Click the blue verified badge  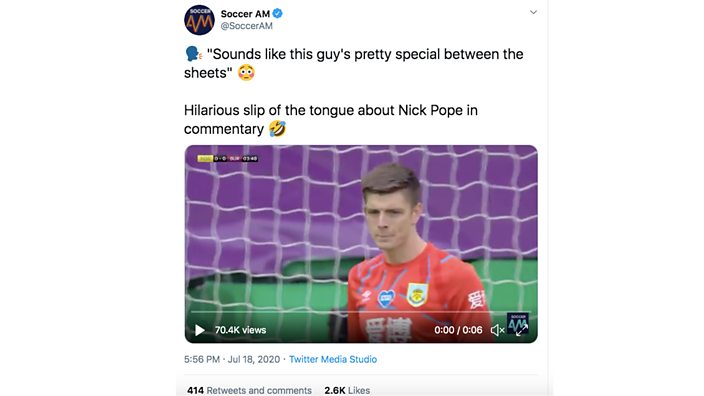[x=277, y=13]
